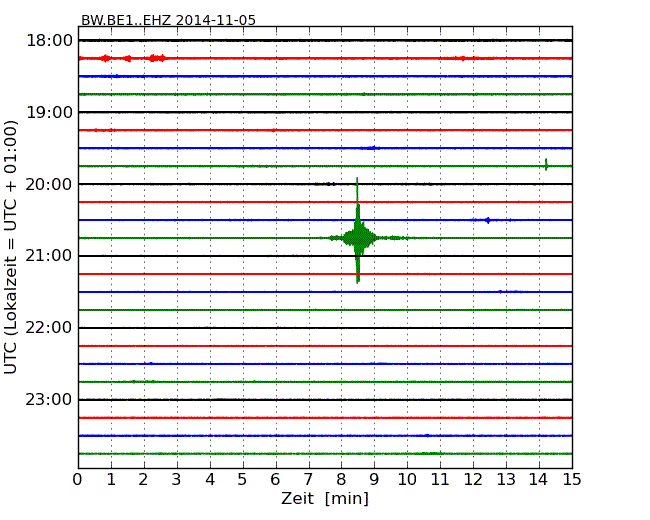The width and height of the screenshot is (650, 520).
Task: Click the red signal bursts after 18:00
Action: (x=133, y=58)
